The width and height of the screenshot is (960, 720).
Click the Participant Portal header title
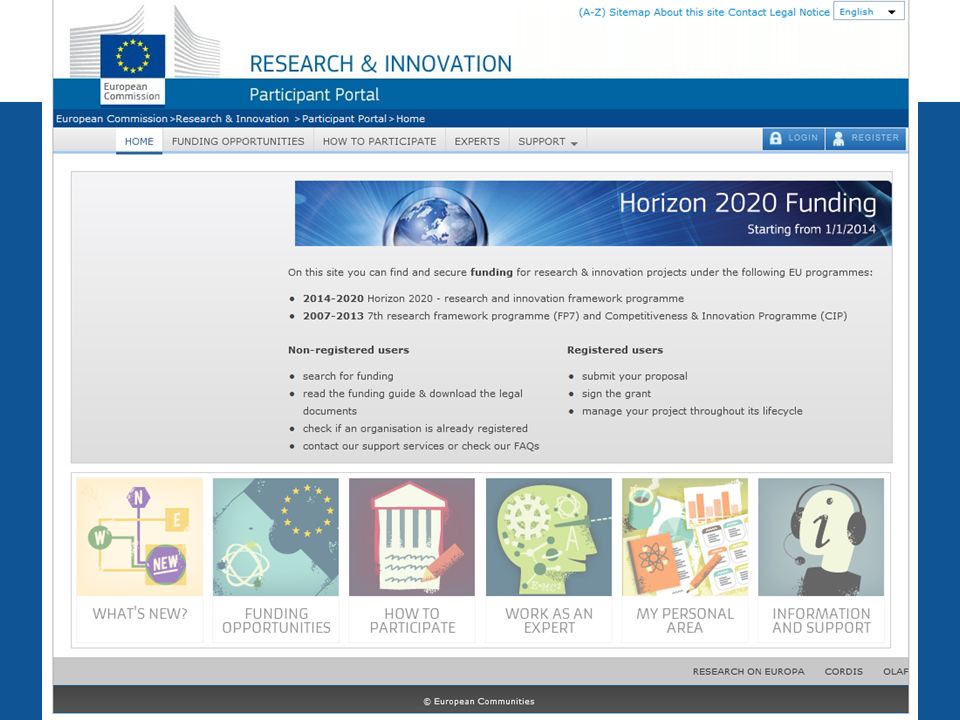tap(314, 95)
